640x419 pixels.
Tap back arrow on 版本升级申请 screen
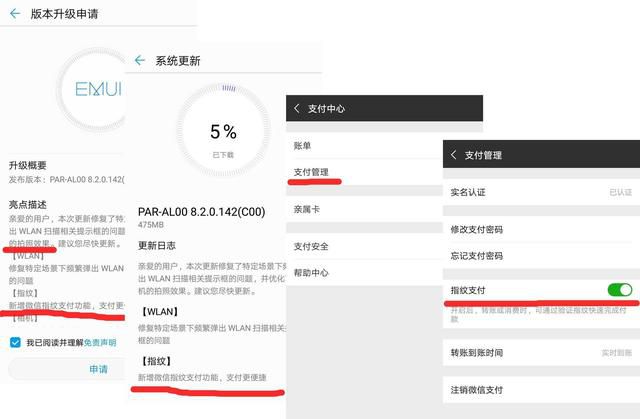click(14, 13)
